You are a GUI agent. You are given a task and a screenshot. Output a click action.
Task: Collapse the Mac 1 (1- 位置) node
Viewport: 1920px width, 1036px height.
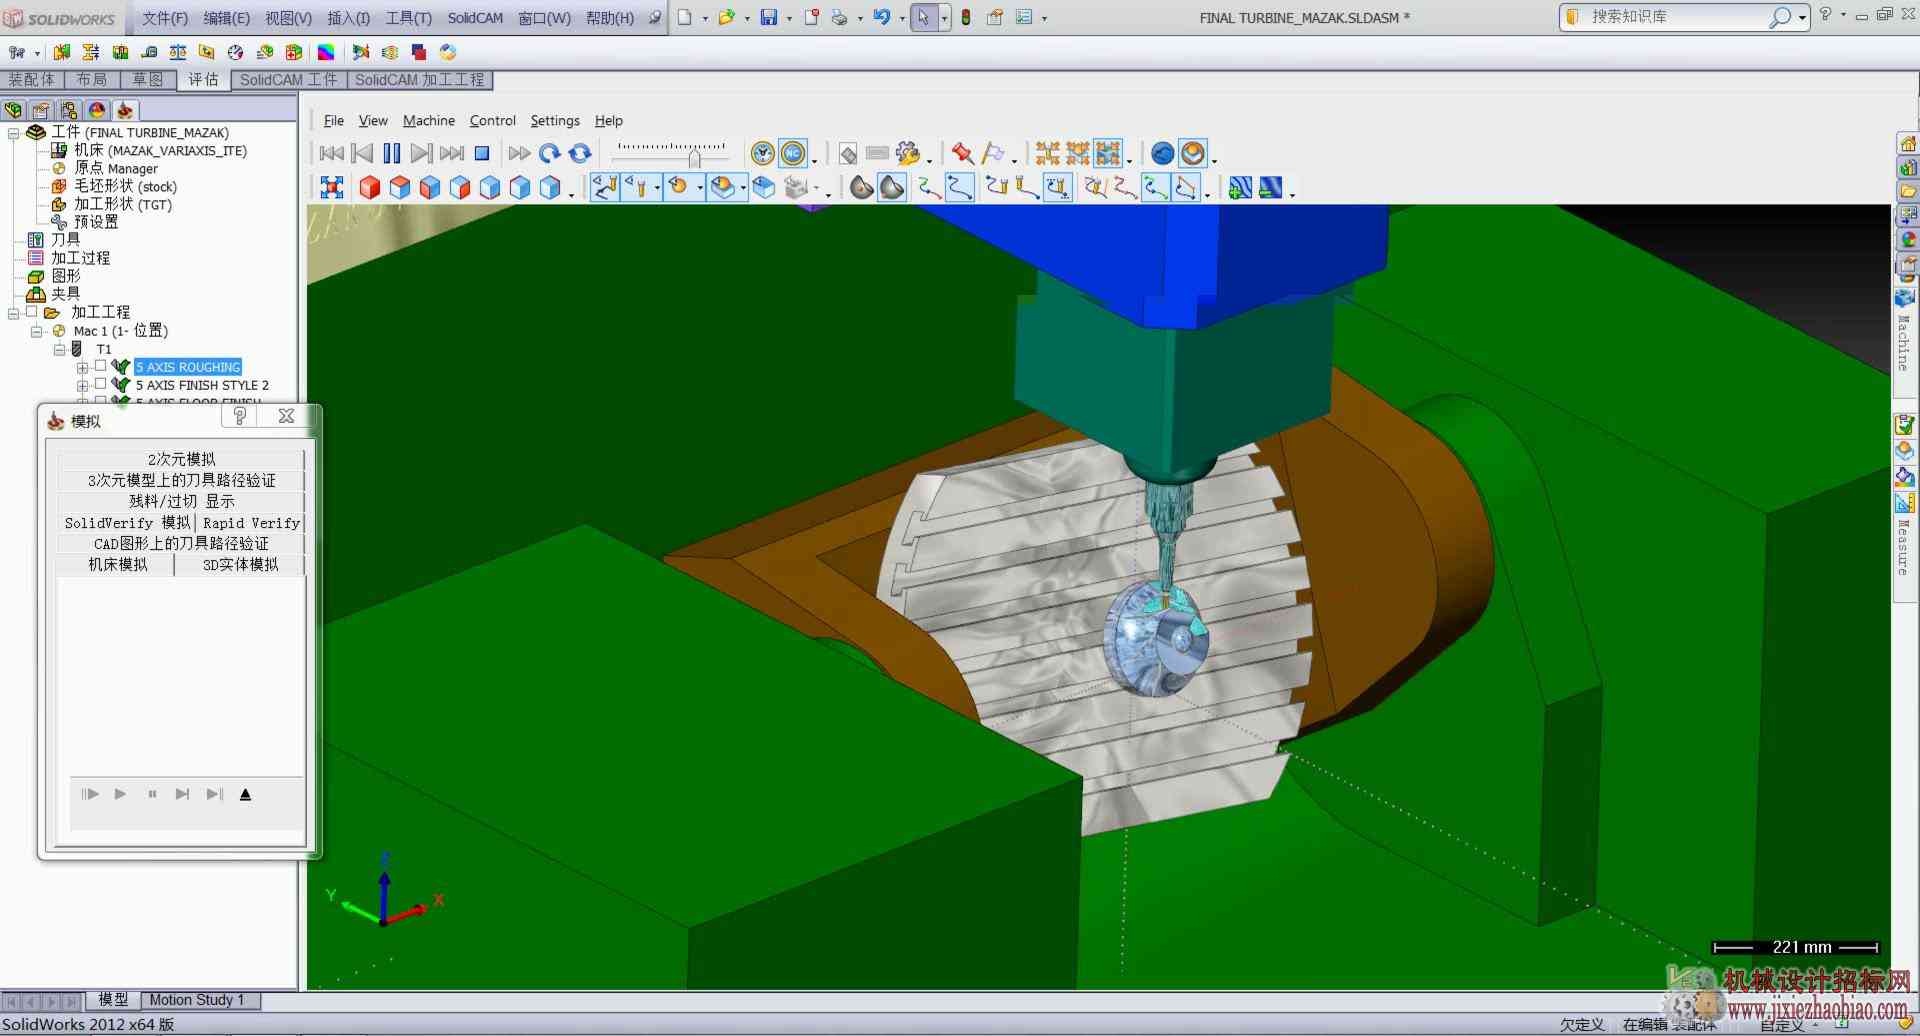pos(37,331)
